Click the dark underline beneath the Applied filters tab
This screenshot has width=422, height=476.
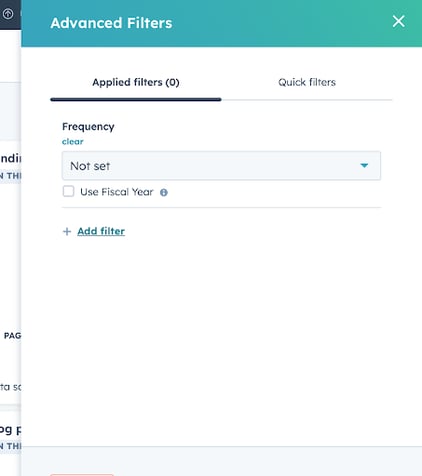click(136, 99)
